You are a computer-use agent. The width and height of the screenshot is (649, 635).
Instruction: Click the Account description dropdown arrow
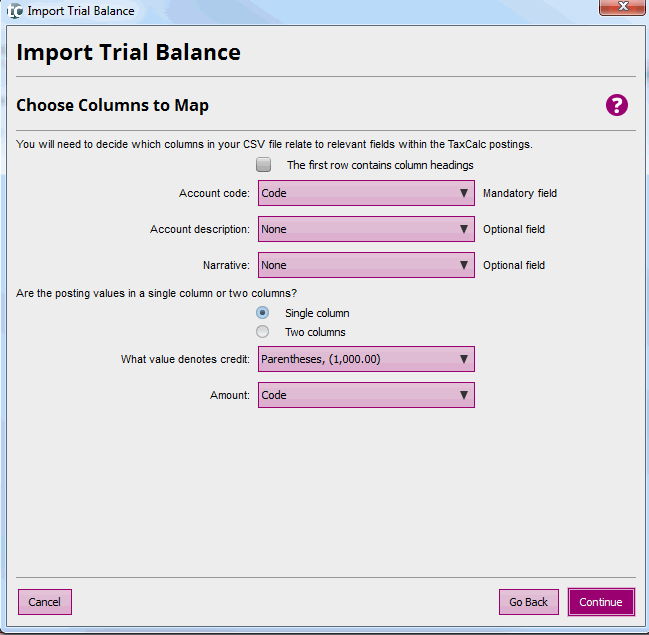point(464,230)
